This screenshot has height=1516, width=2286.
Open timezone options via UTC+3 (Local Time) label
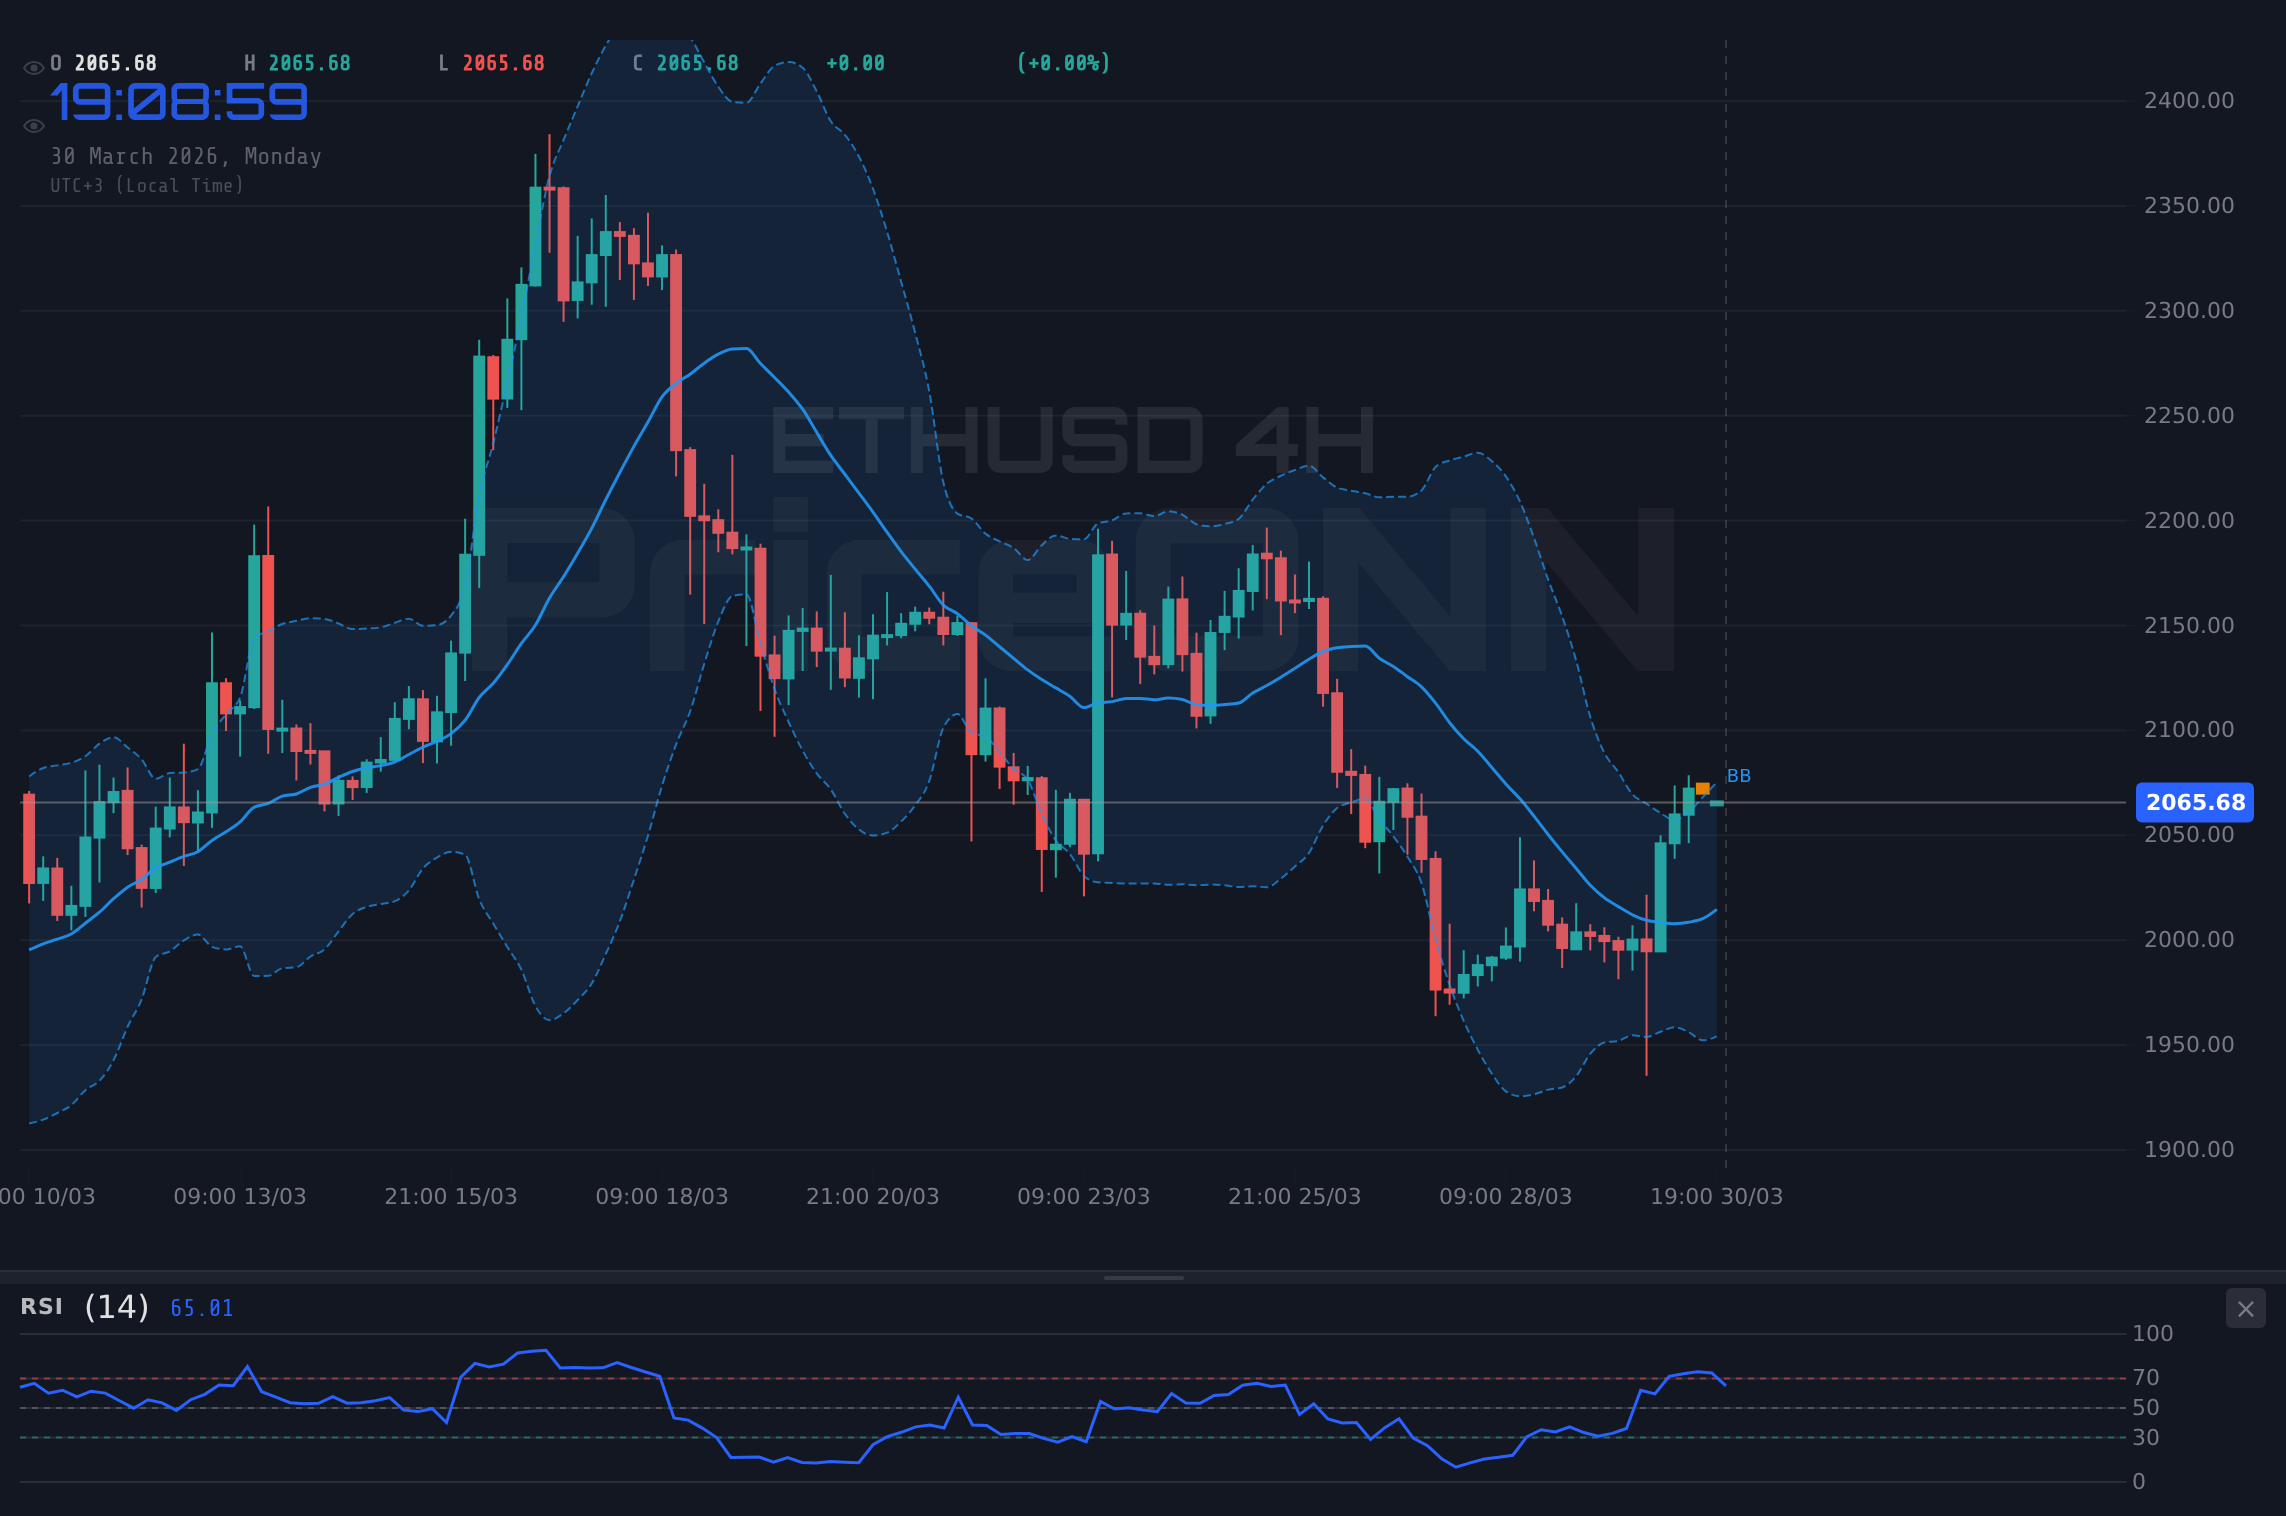pos(146,185)
